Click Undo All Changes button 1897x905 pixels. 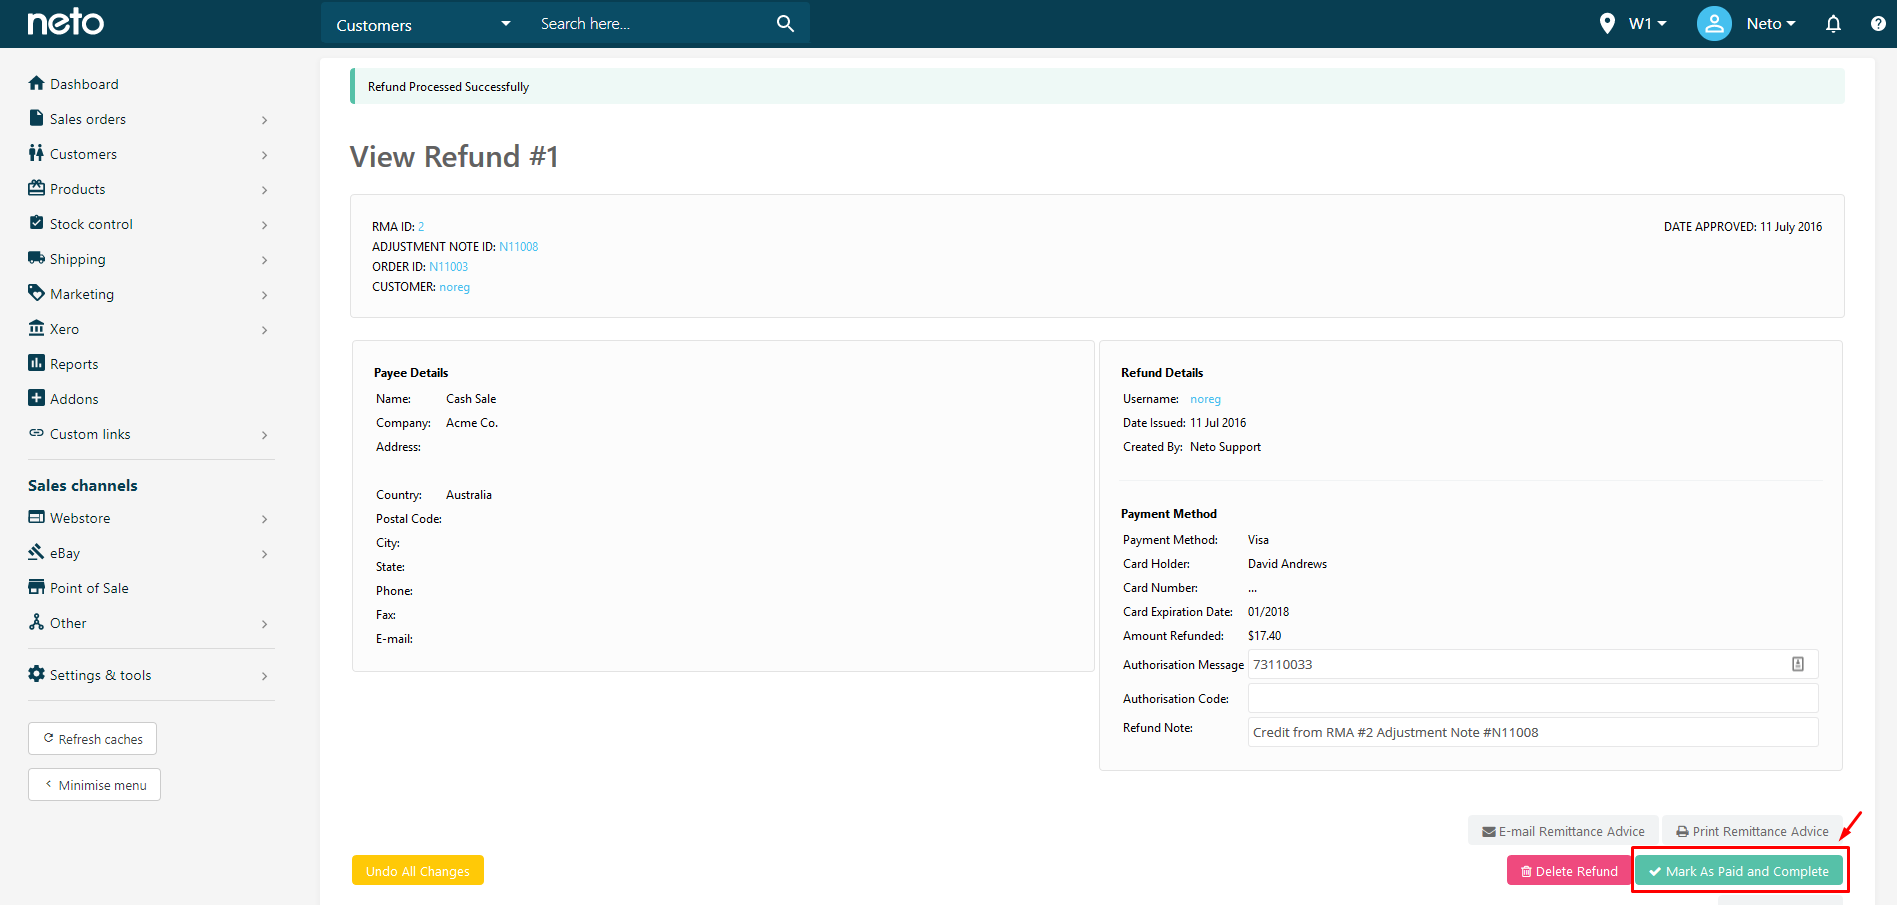point(418,870)
